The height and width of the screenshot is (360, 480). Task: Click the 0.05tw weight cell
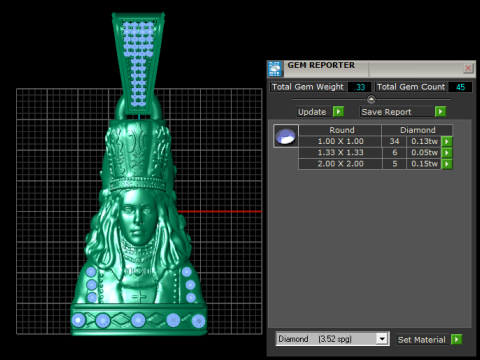tap(424, 153)
